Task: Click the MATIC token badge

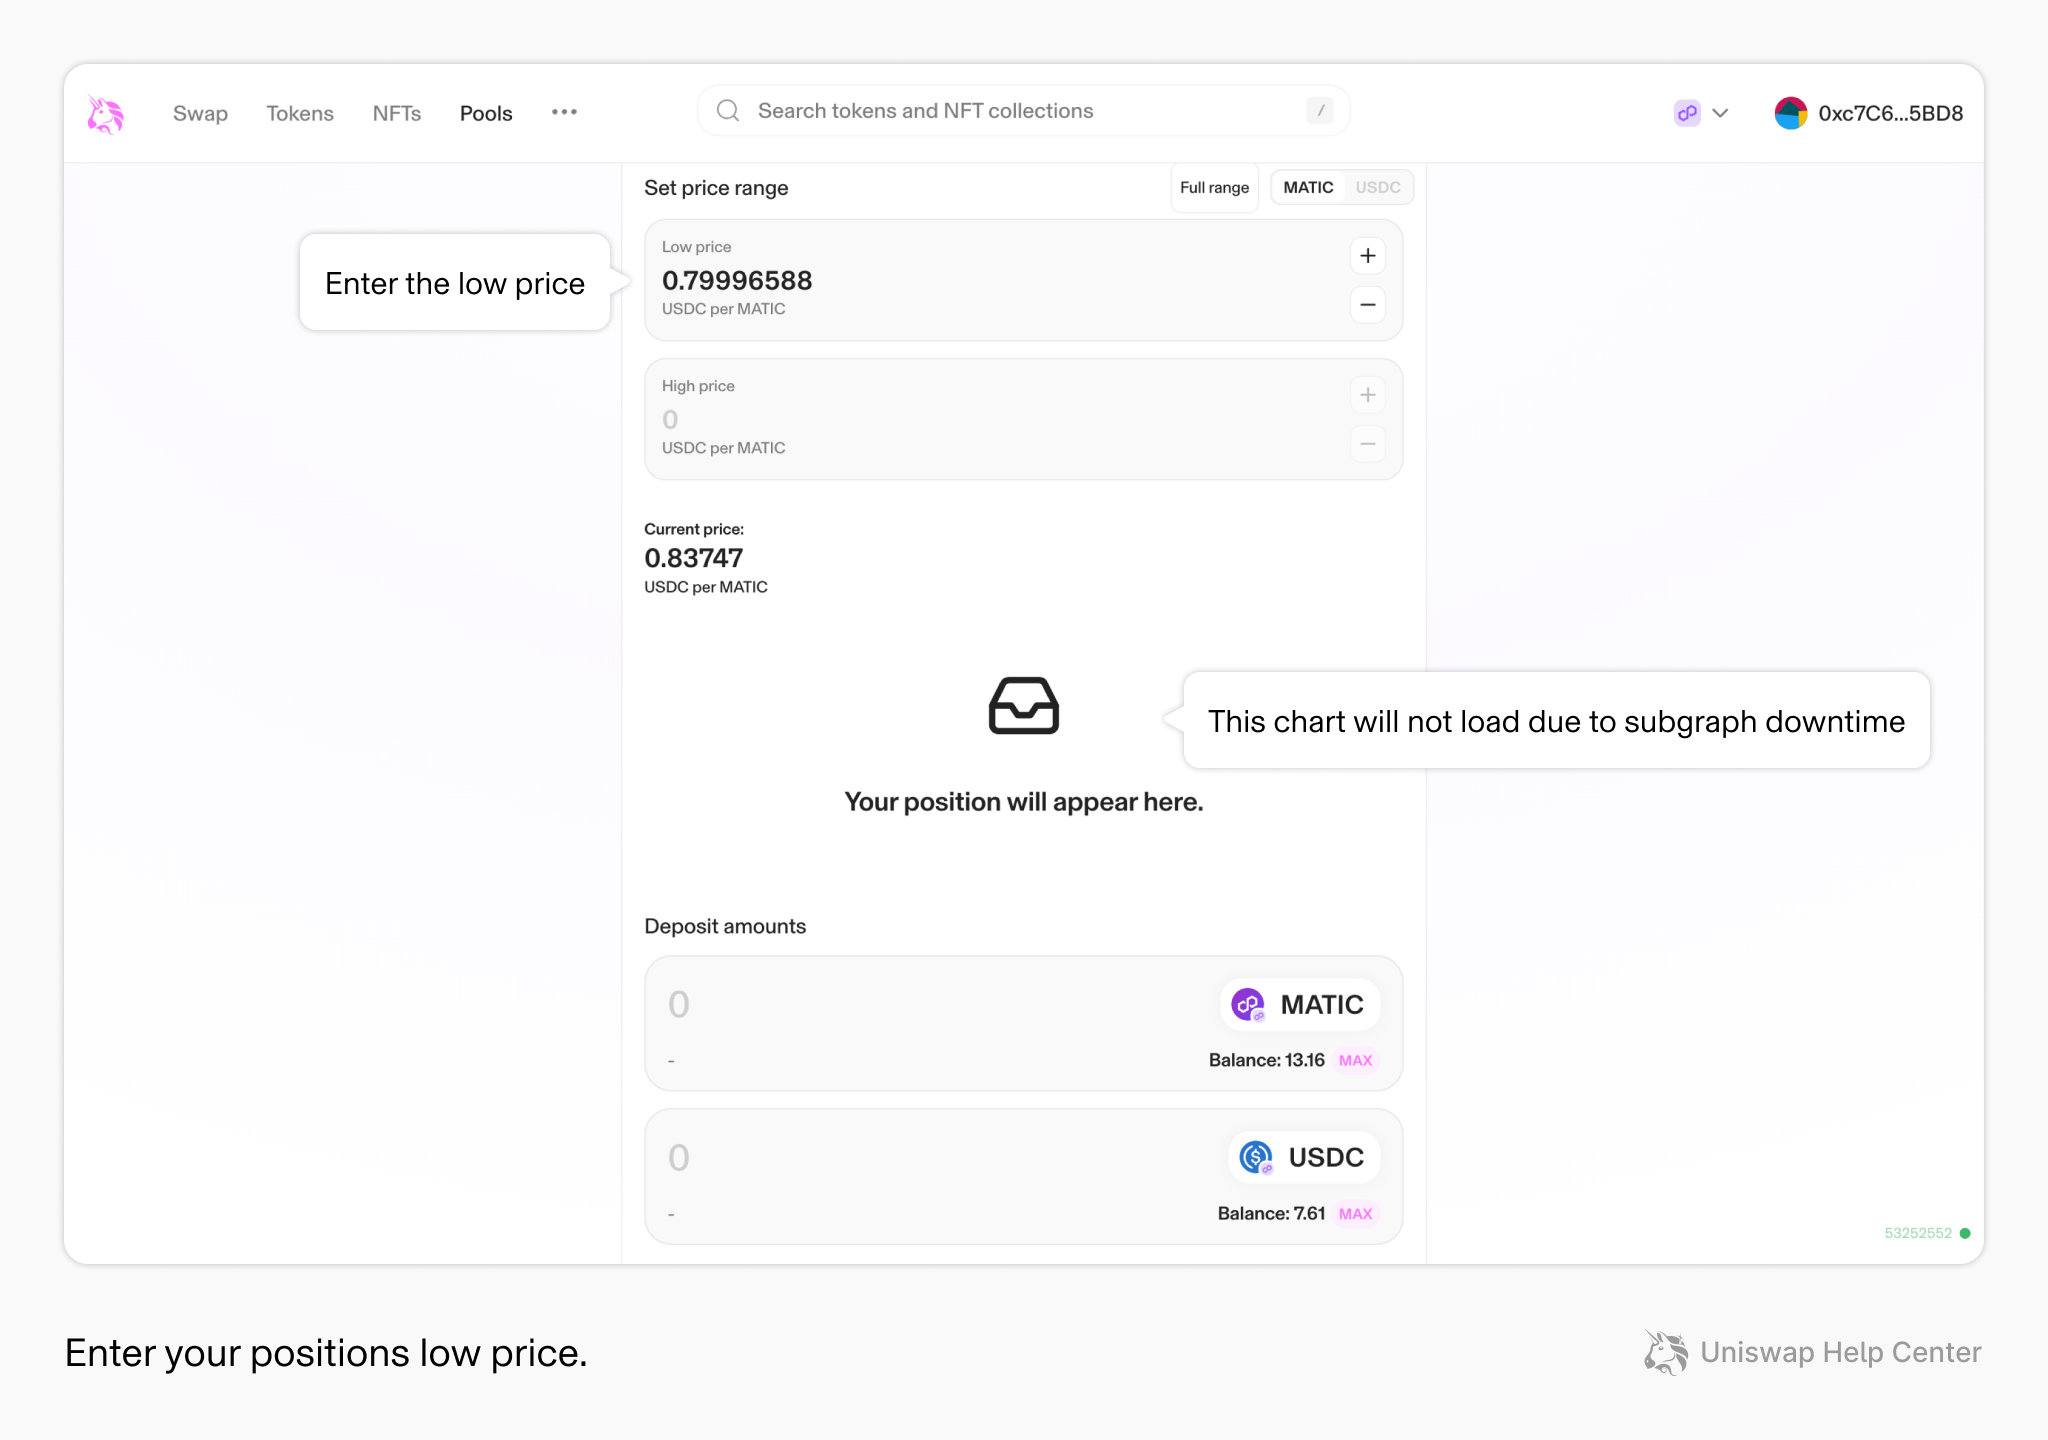Action: click(1300, 1005)
